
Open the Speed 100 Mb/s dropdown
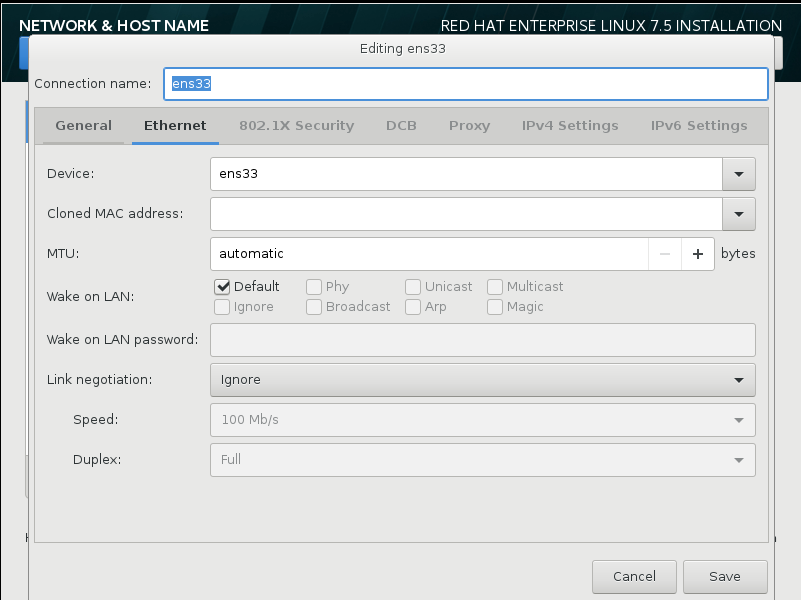click(x=483, y=420)
